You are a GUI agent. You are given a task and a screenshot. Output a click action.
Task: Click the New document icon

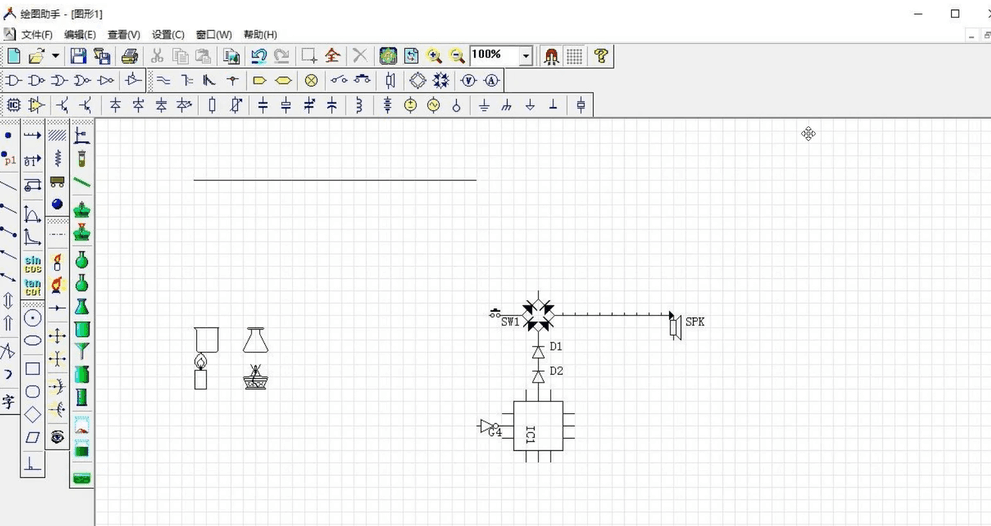(x=14, y=56)
